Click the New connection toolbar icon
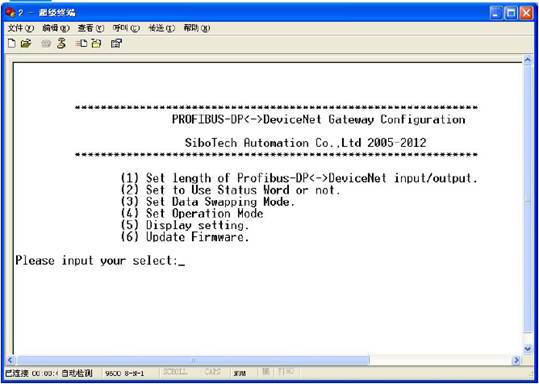Viewport: 539px width, 384px height. click(12, 43)
